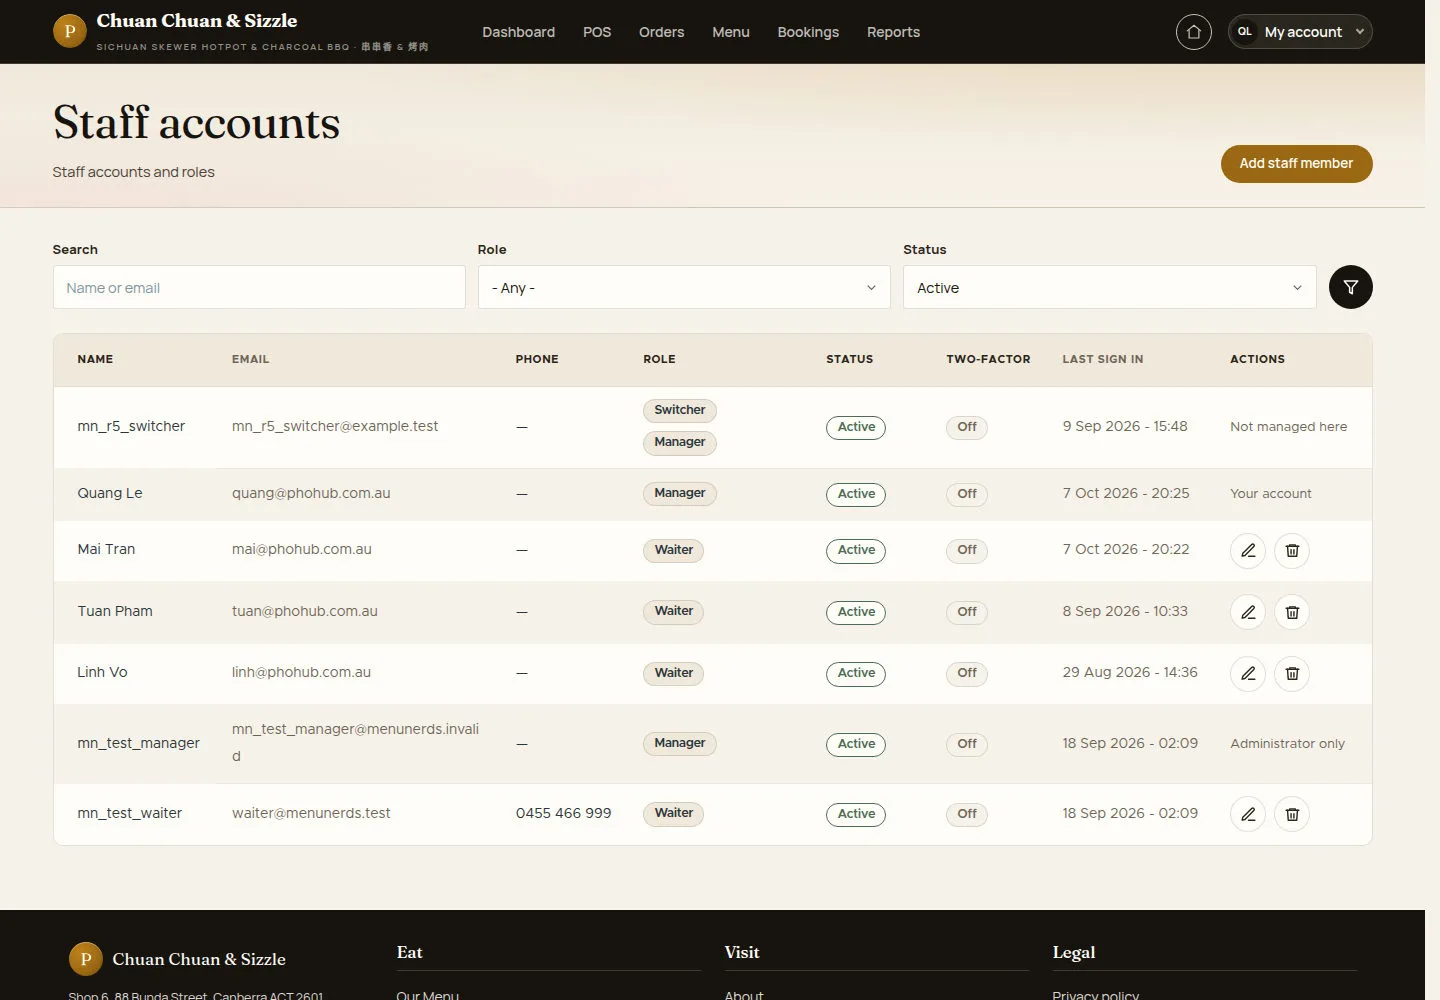Click Active status badge for Linh Vo
Image resolution: width=1440 pixels, height=1000 pixels.
click(856, 673)
